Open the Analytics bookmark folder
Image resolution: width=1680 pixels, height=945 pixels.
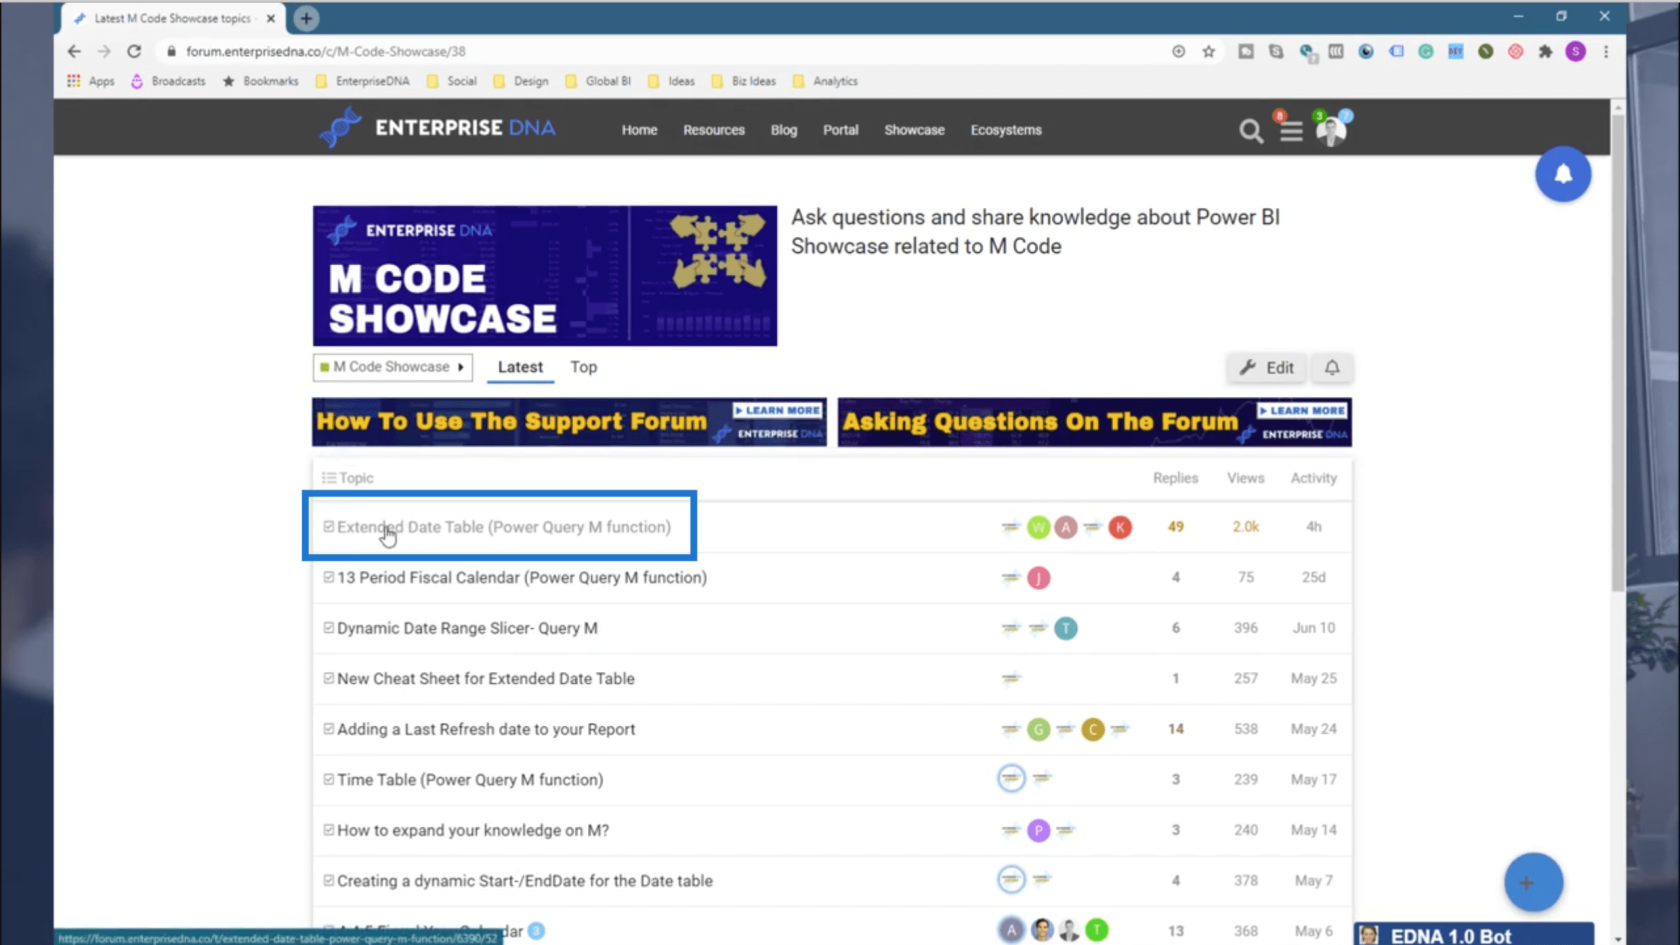[825, 81]
